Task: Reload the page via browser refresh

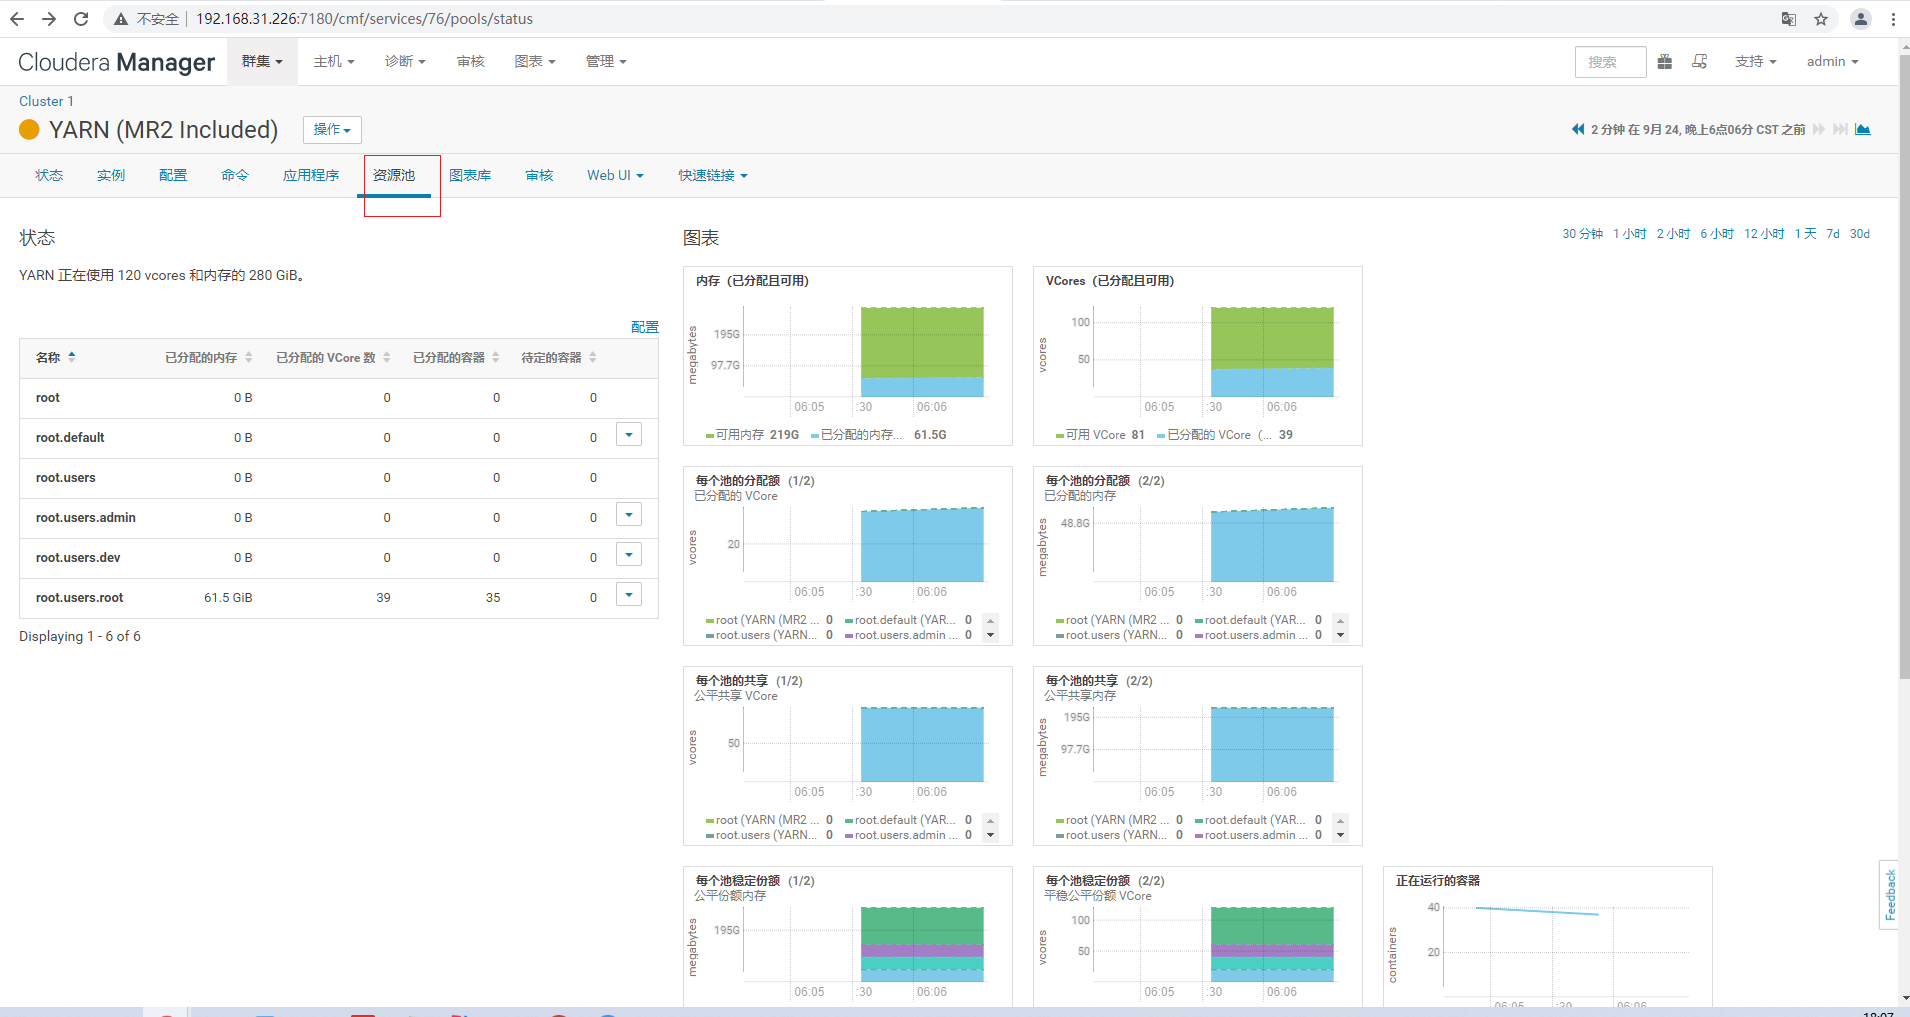Action: (x=81, y=19)
